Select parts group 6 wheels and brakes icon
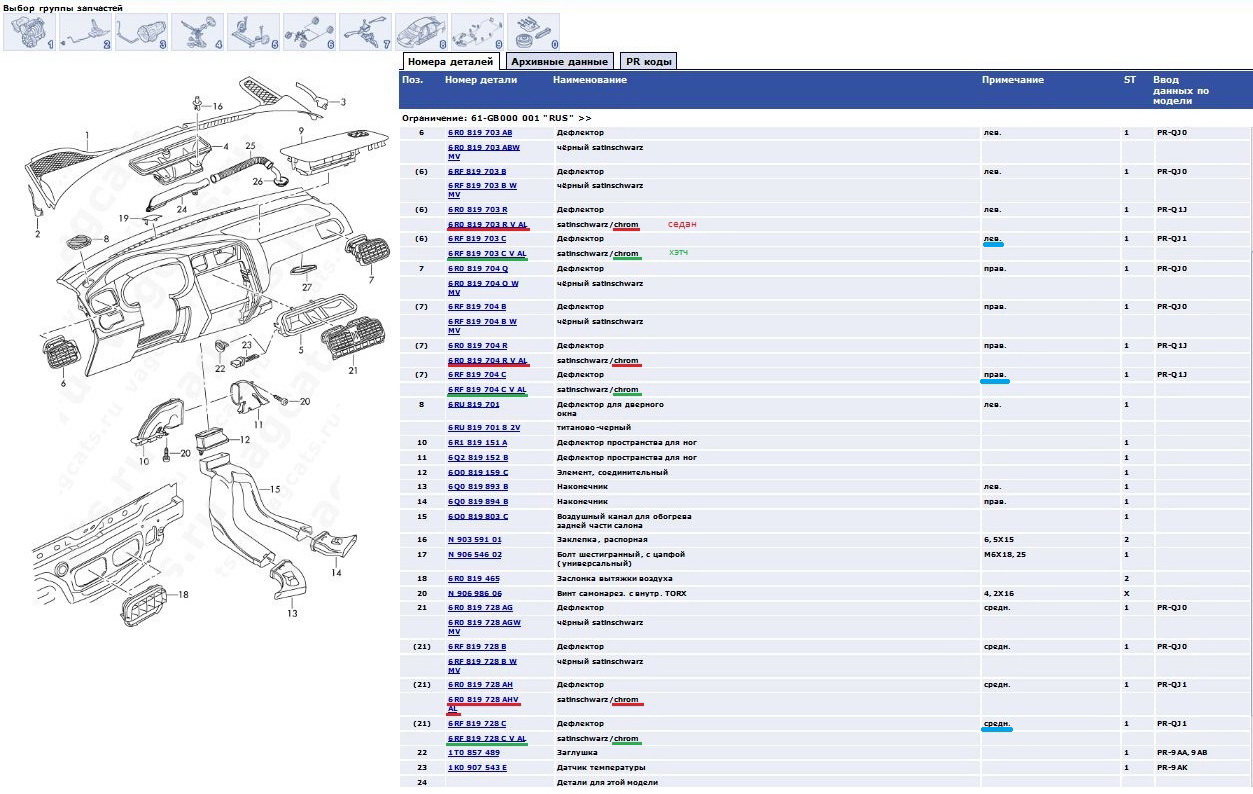Viewport: 1253px width, 794px height. pos(309,32)
